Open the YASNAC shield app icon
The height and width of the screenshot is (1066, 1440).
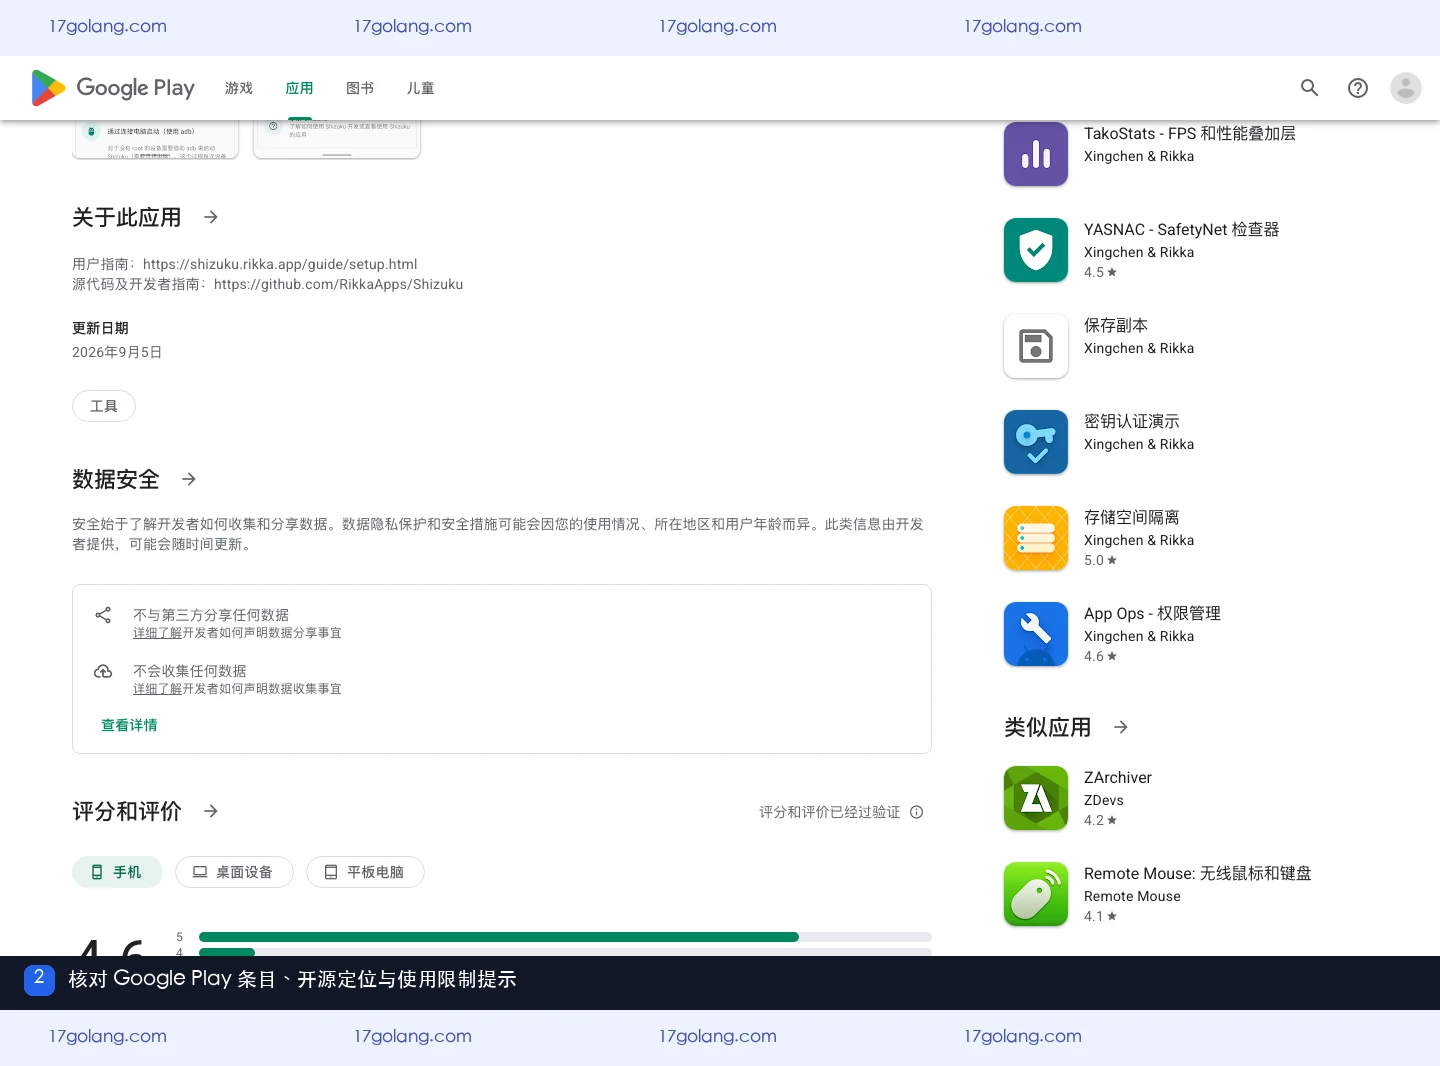click(x=1036, y=250)
